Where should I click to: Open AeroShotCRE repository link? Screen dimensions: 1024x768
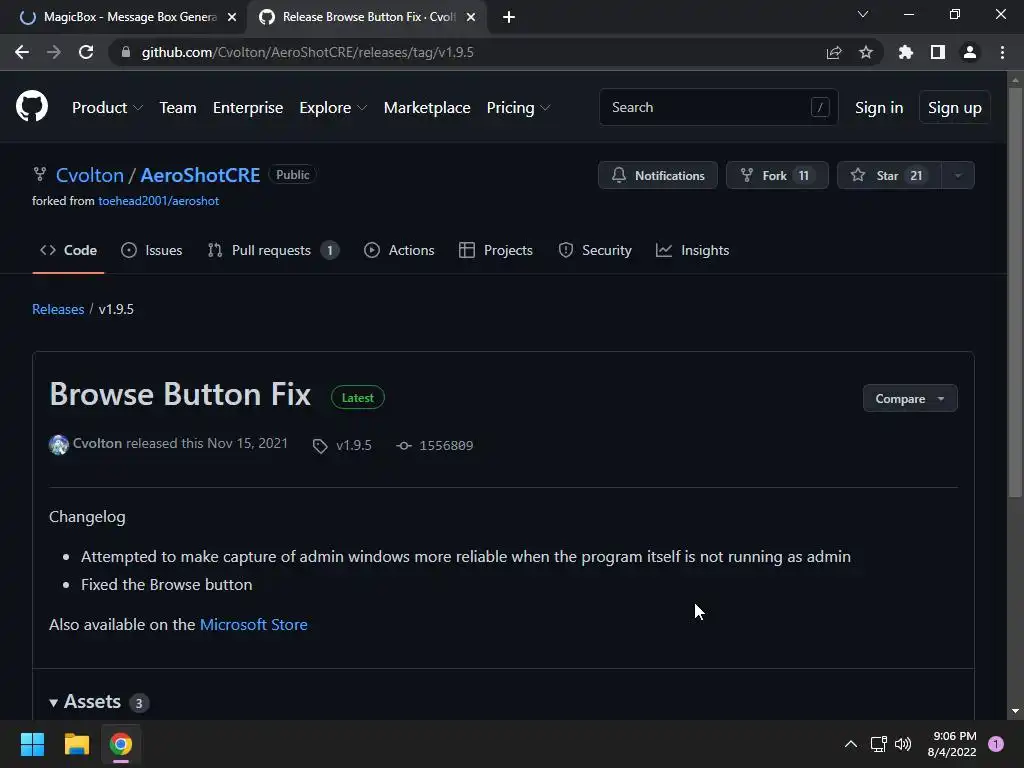point(200,175)
